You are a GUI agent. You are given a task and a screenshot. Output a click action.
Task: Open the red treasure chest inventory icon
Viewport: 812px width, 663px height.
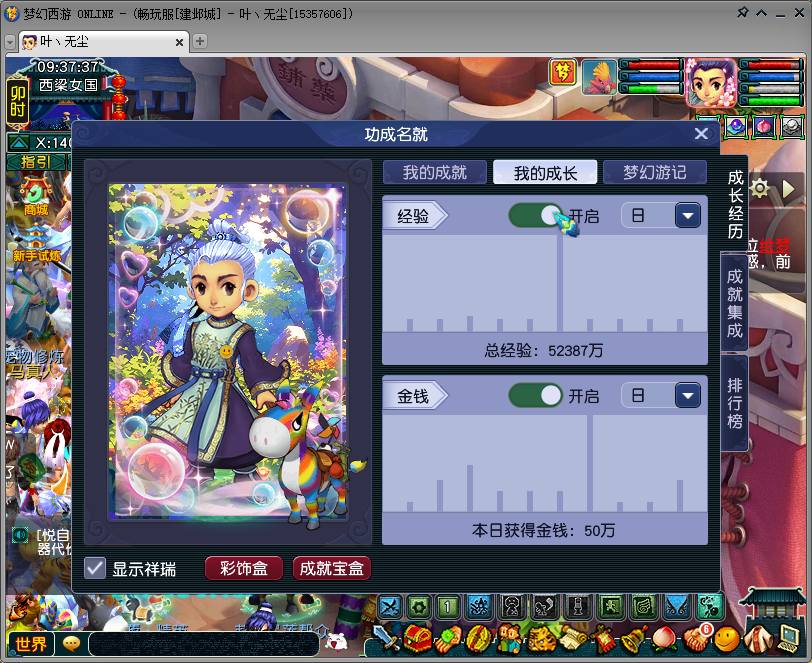click(x=417, y=639)
